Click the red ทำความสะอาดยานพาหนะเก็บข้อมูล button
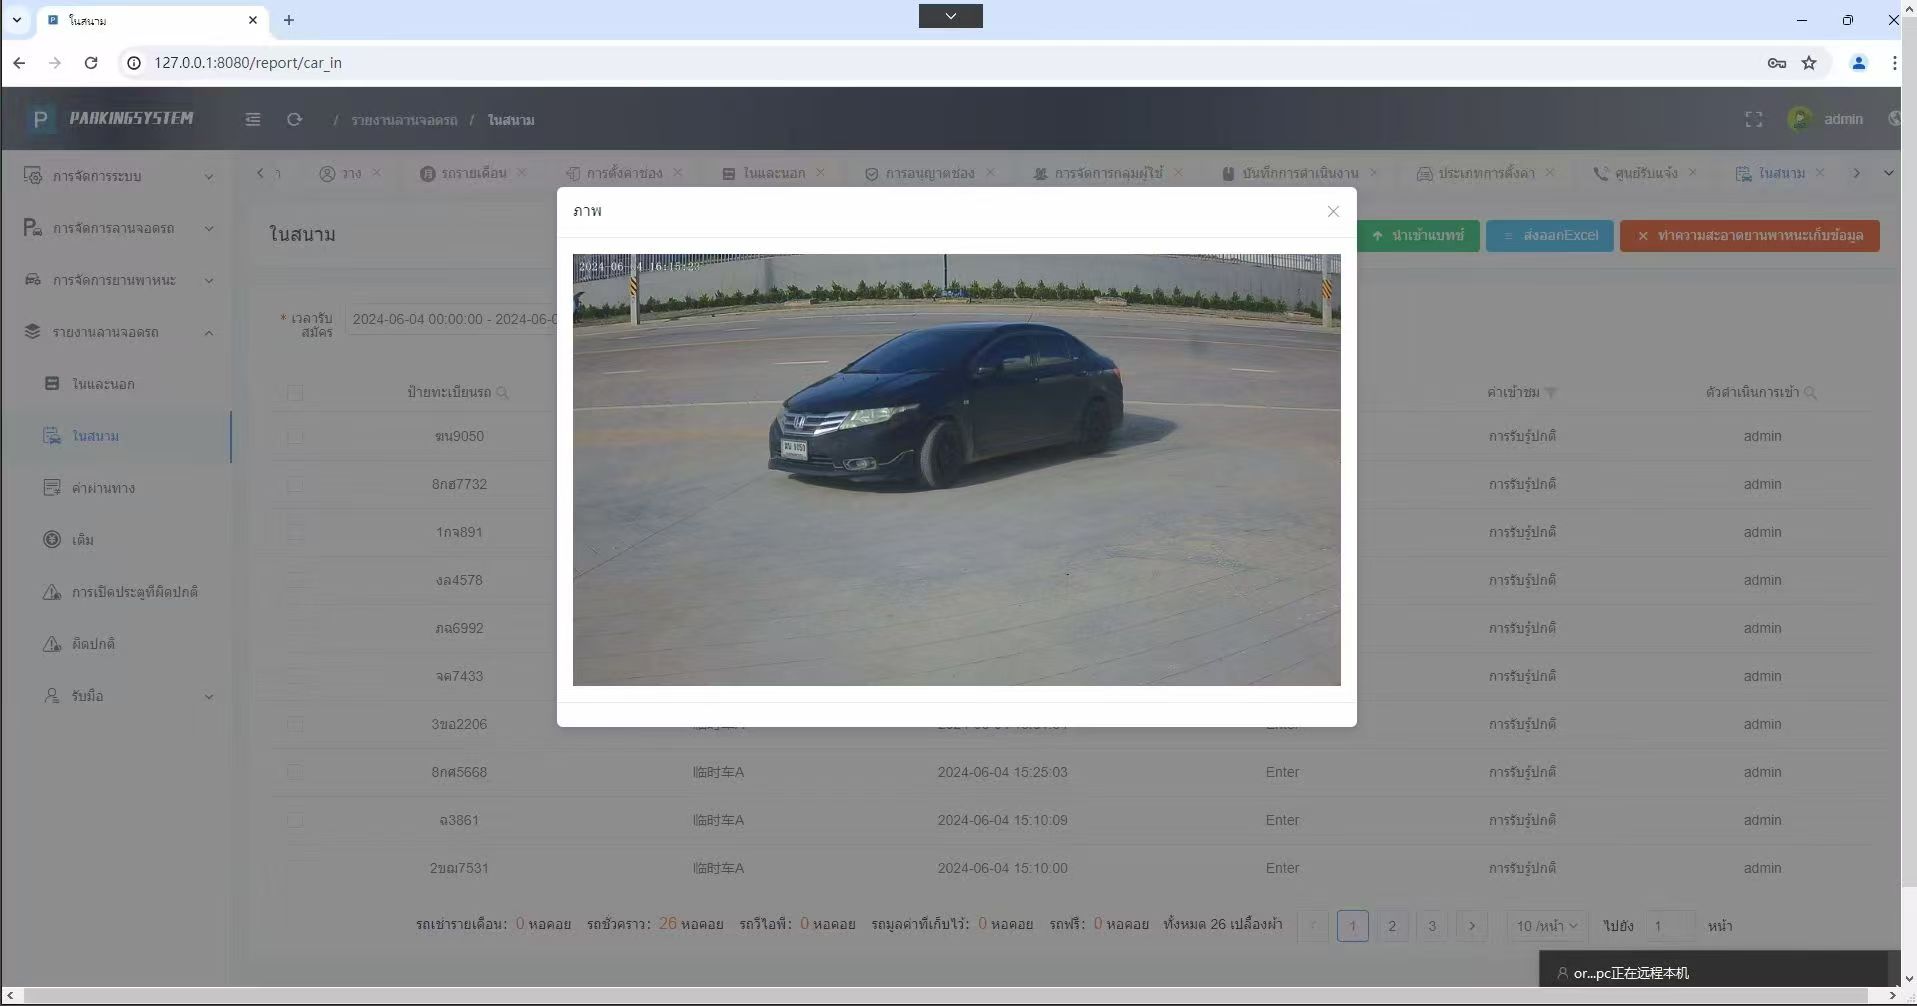This screenshot has width=1917, height=1006. 1749,236
